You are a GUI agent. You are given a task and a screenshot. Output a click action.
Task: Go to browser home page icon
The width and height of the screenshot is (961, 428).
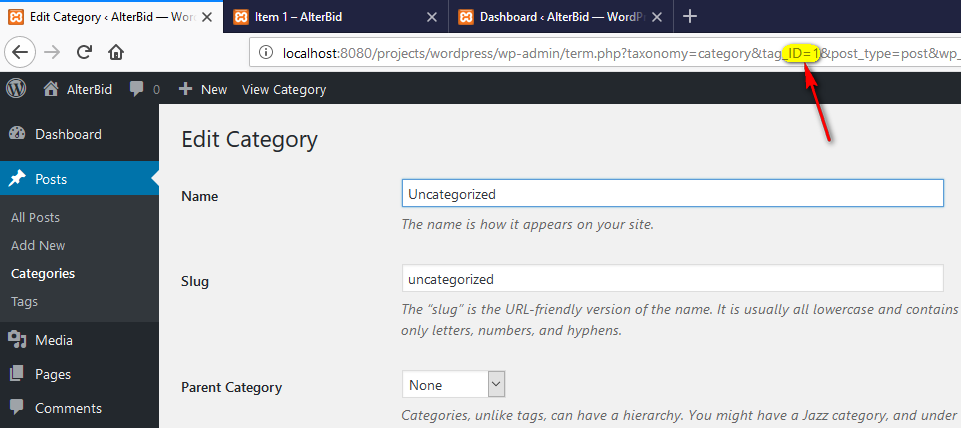[x=116, y=52]
